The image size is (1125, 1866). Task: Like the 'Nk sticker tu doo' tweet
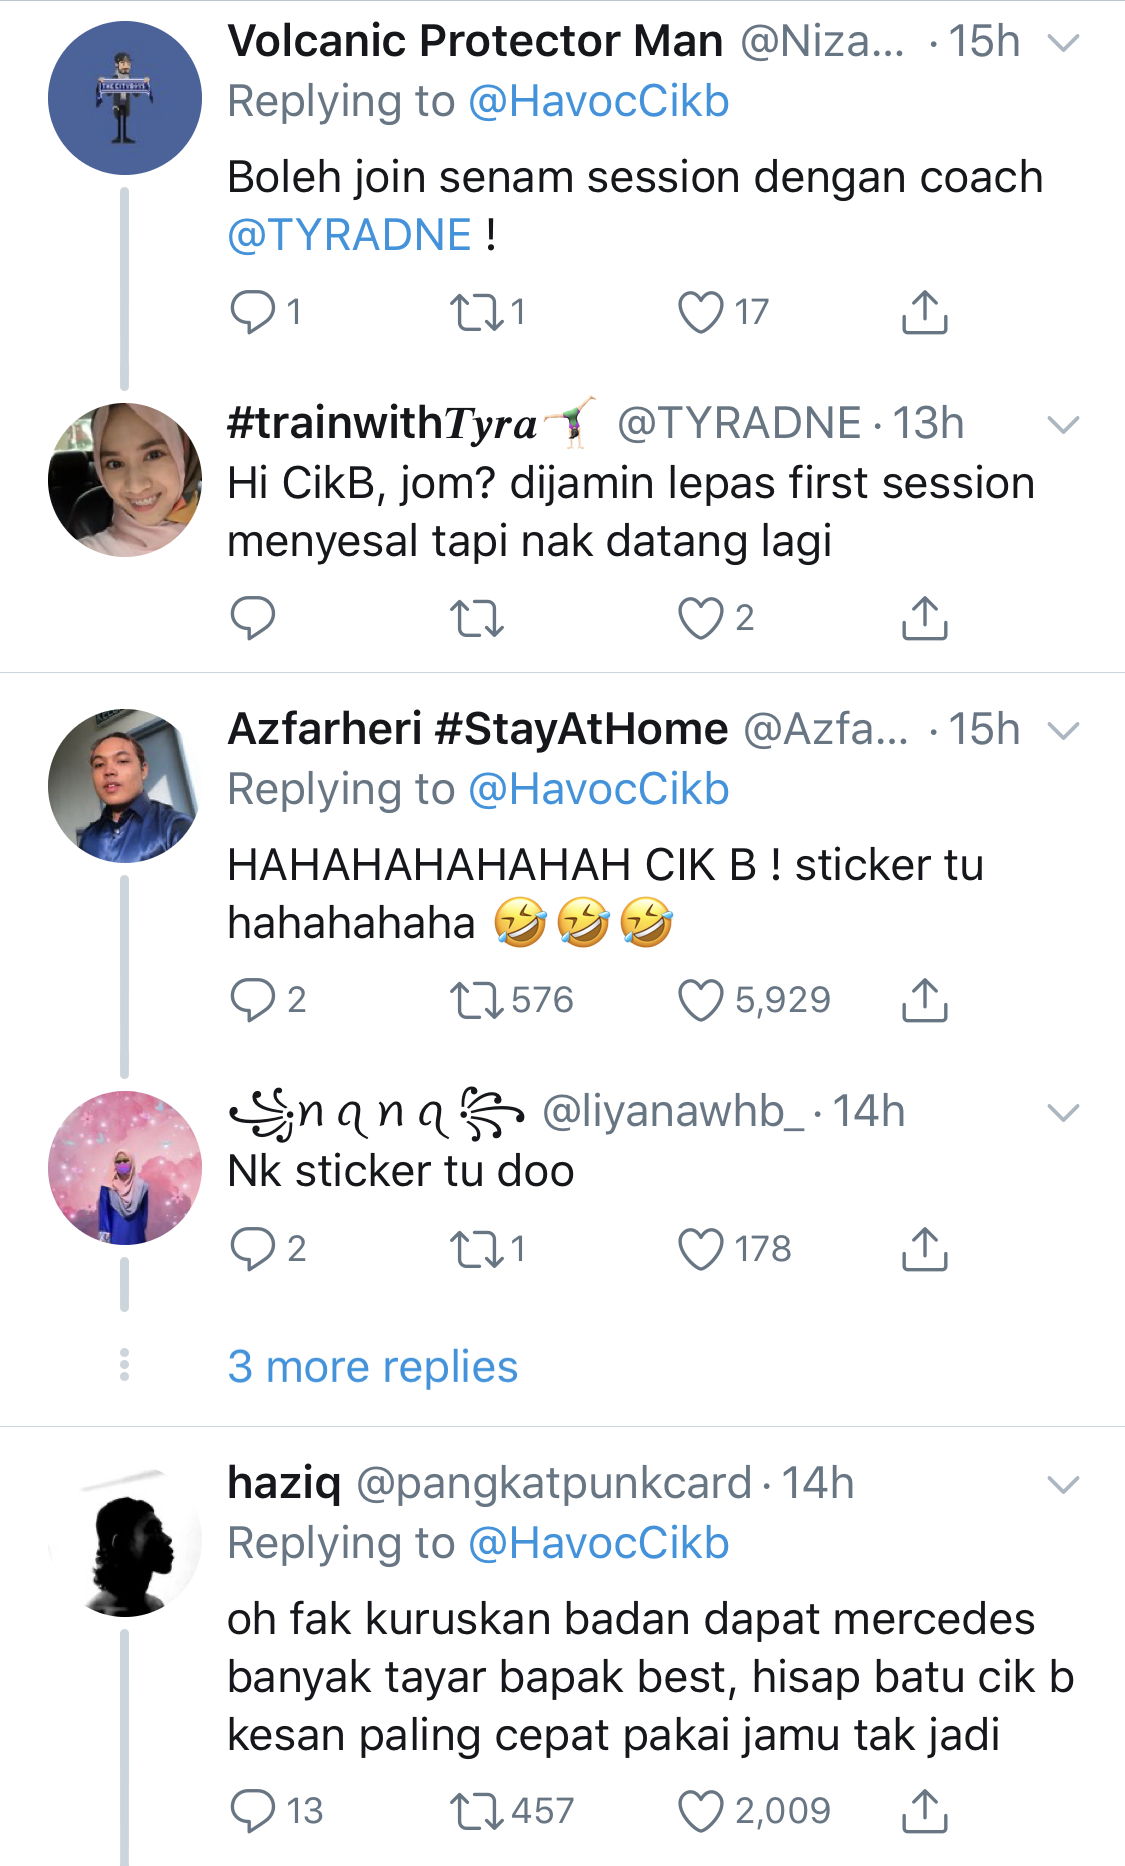[x=700, y=1249]
